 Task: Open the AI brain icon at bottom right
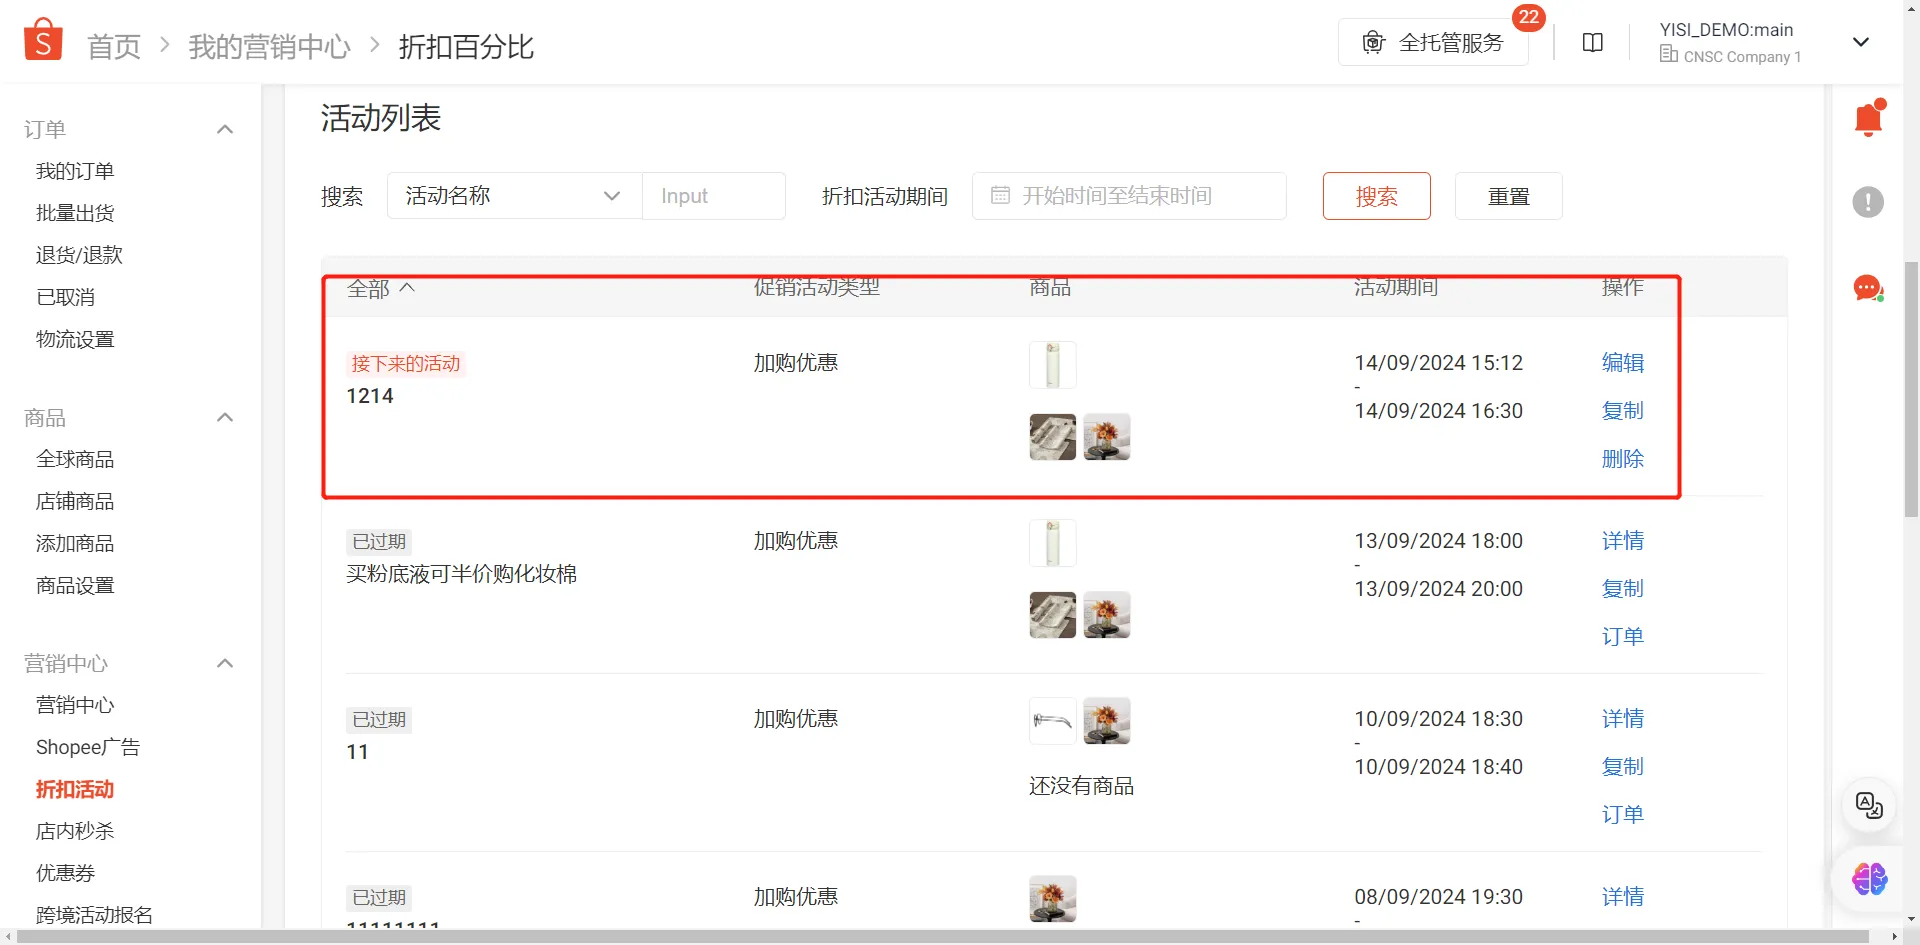coord(1867,879)
